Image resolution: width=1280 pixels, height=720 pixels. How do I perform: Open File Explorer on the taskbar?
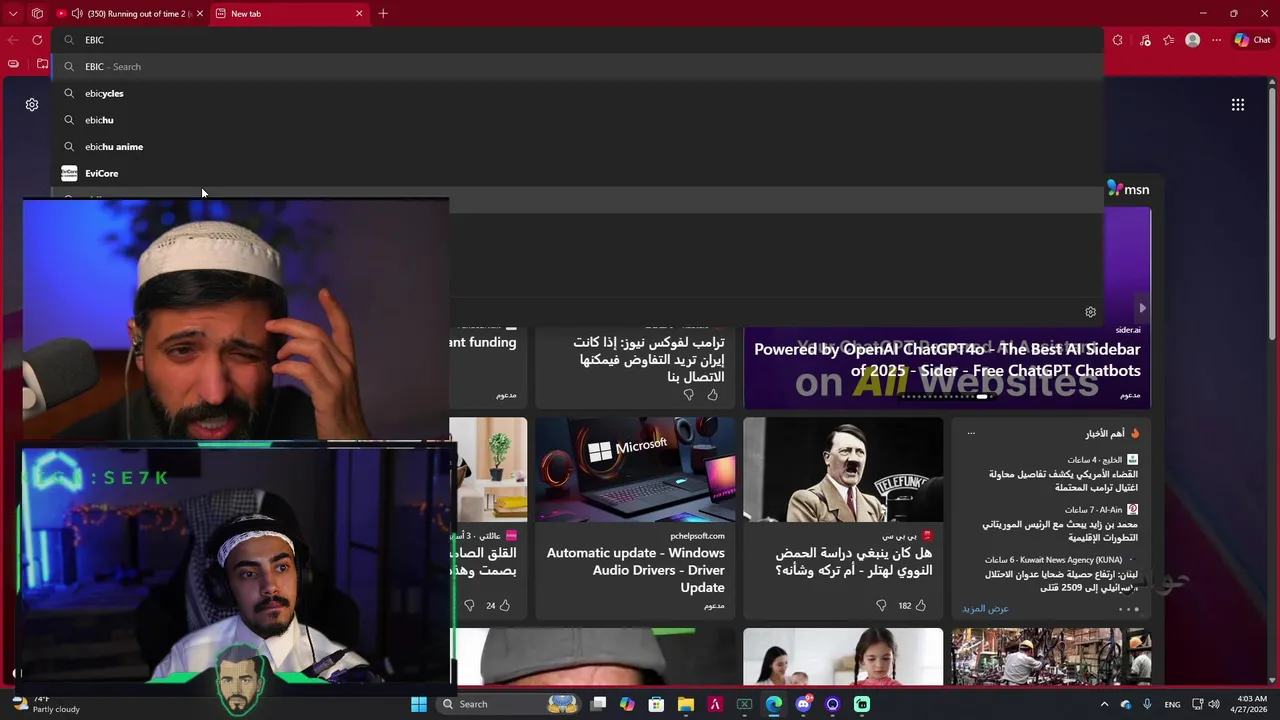(686, 704)
